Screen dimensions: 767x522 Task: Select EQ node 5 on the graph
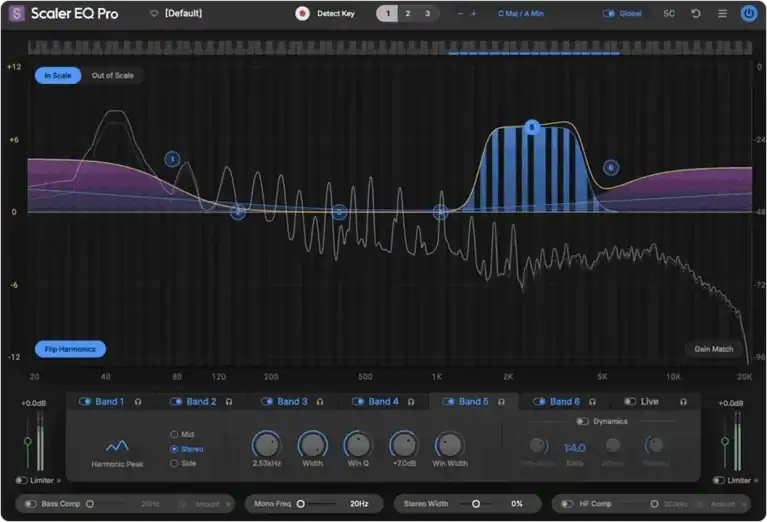pyautogui.click(x=532, y=127)
